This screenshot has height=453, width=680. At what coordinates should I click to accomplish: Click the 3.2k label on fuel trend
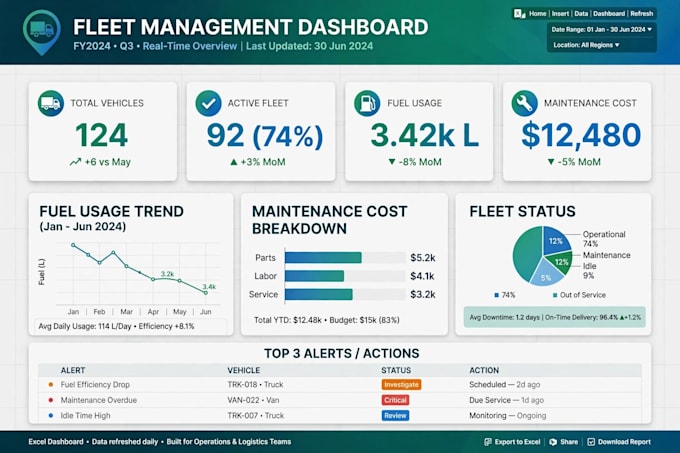[167, 274]
